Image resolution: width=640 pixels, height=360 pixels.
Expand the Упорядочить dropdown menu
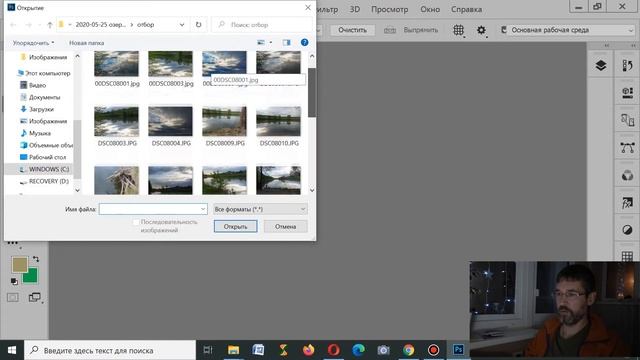33,43
